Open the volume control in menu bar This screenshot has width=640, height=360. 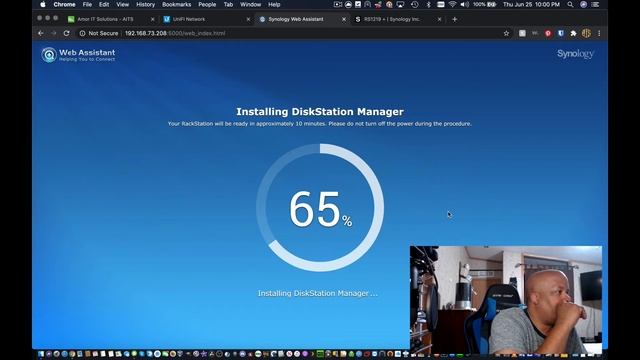pos(464,4)
